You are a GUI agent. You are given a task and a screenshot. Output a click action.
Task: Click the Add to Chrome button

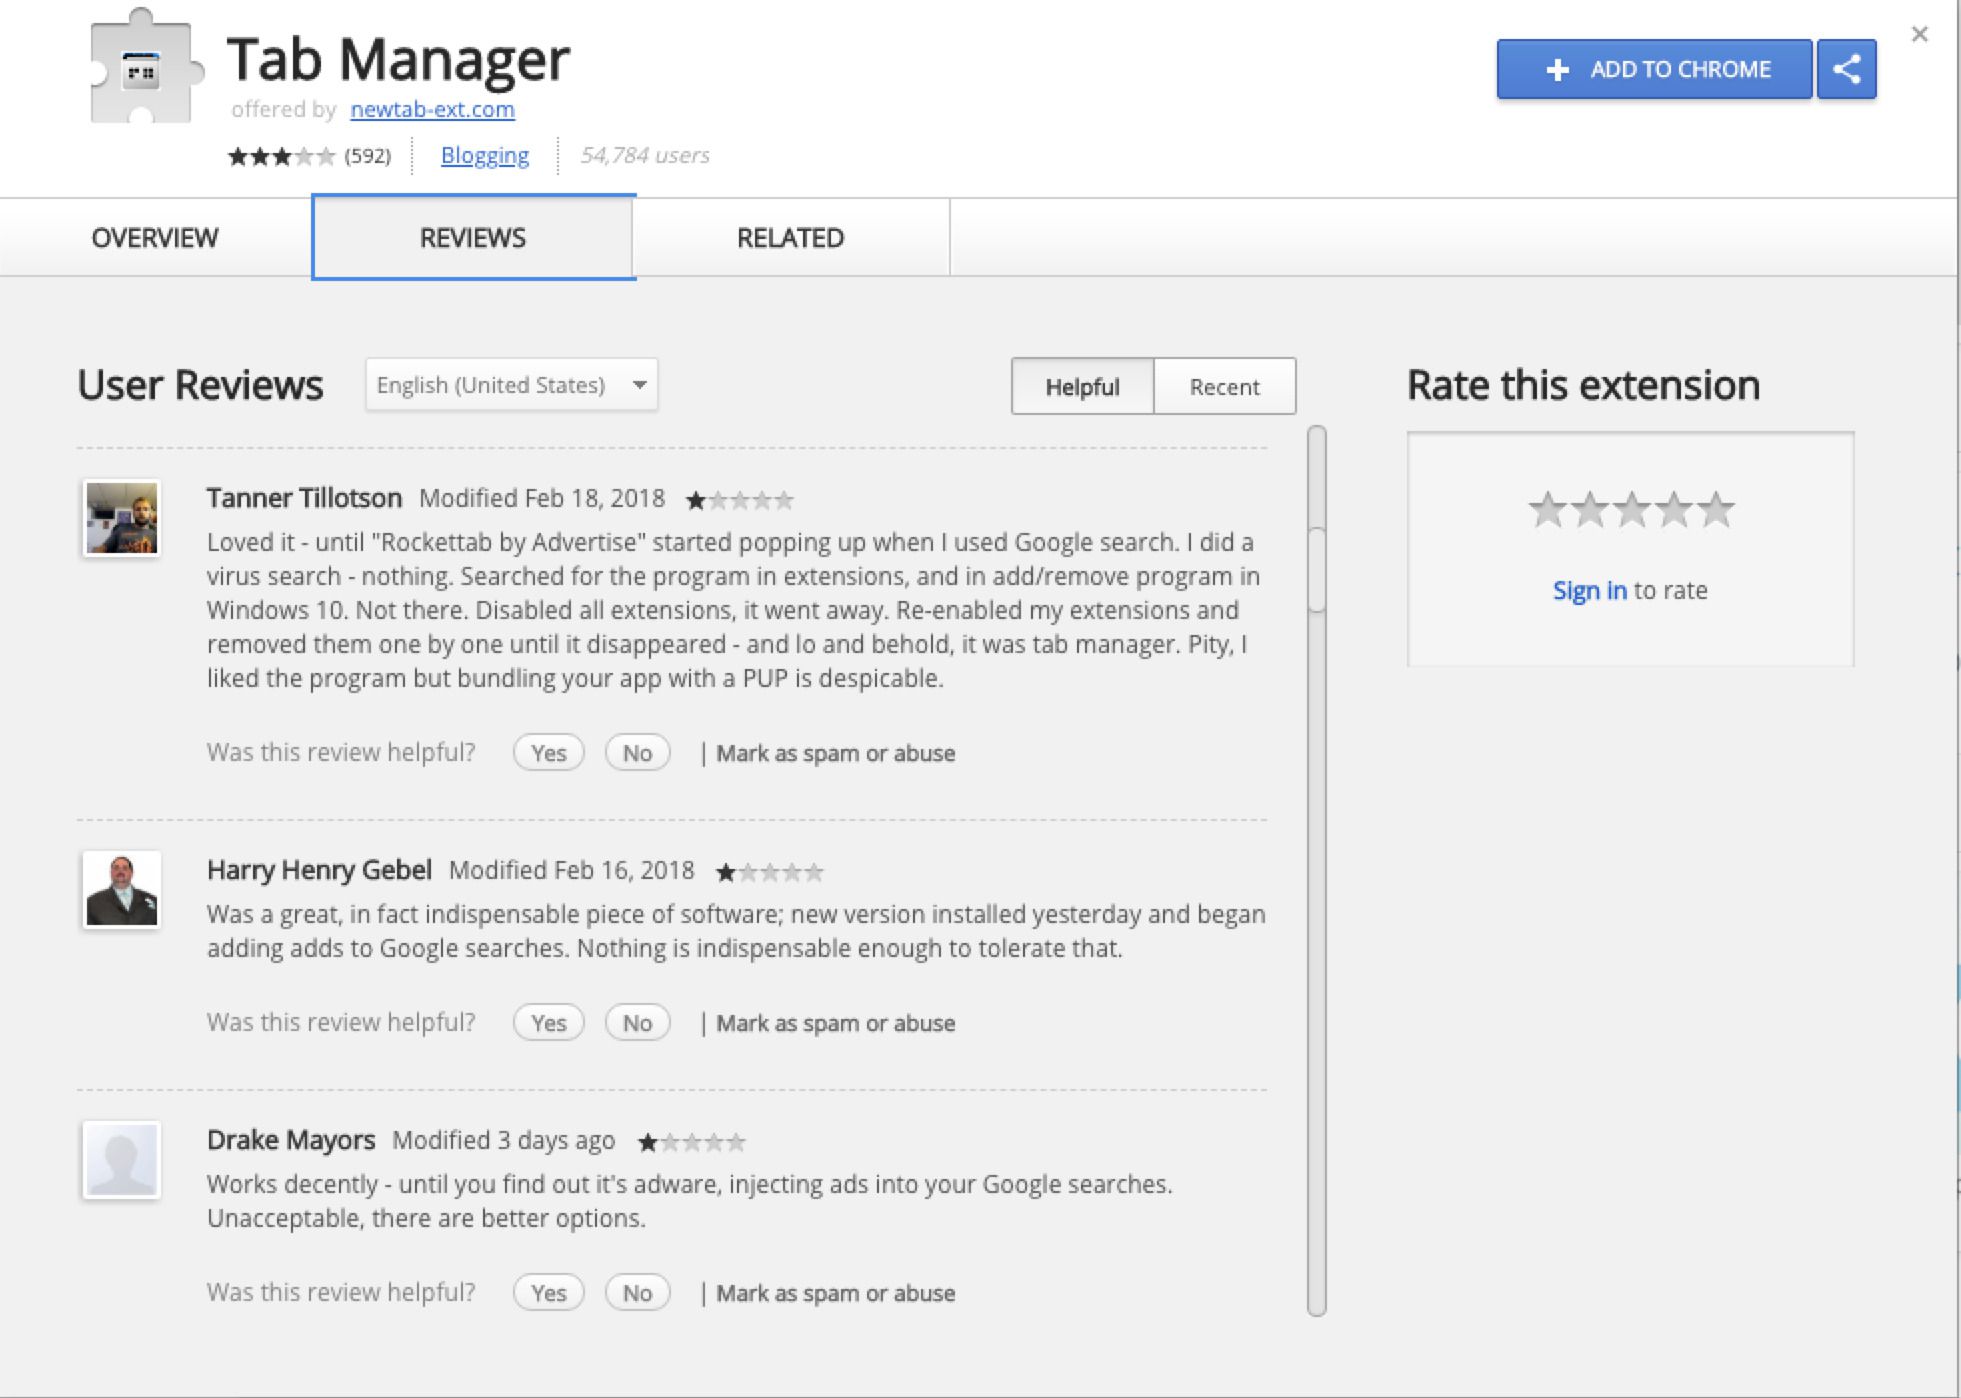tap(1654, 69)
